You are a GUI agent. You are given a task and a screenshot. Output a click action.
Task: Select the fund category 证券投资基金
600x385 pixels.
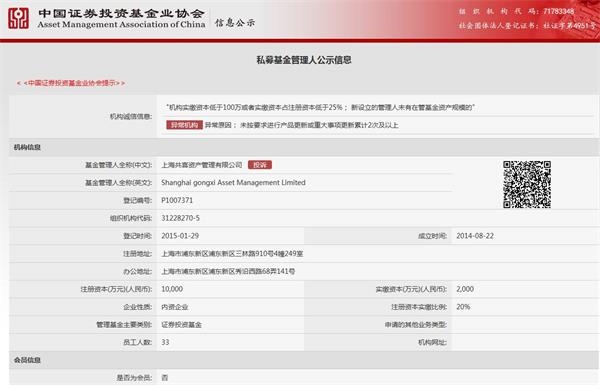(181, 325)
